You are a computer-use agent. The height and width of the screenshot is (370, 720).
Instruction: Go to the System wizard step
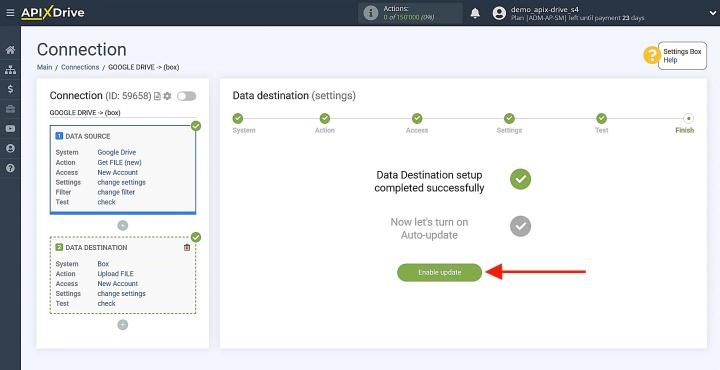238,119
